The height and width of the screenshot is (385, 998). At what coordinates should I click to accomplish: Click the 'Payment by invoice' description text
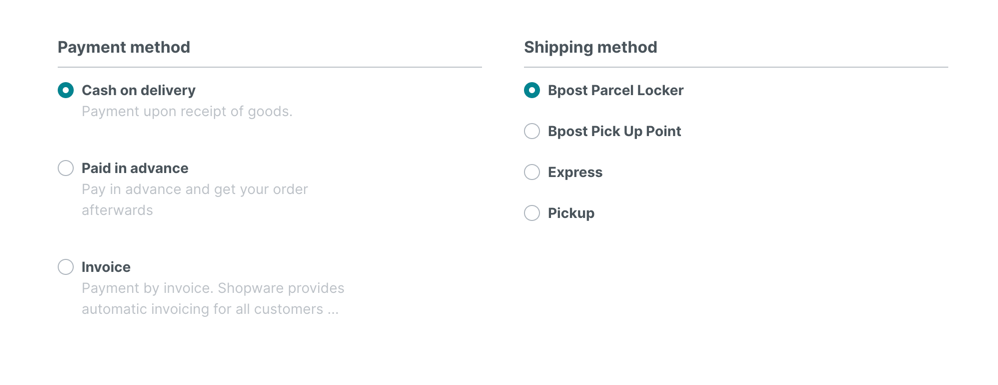pos(213,288)
